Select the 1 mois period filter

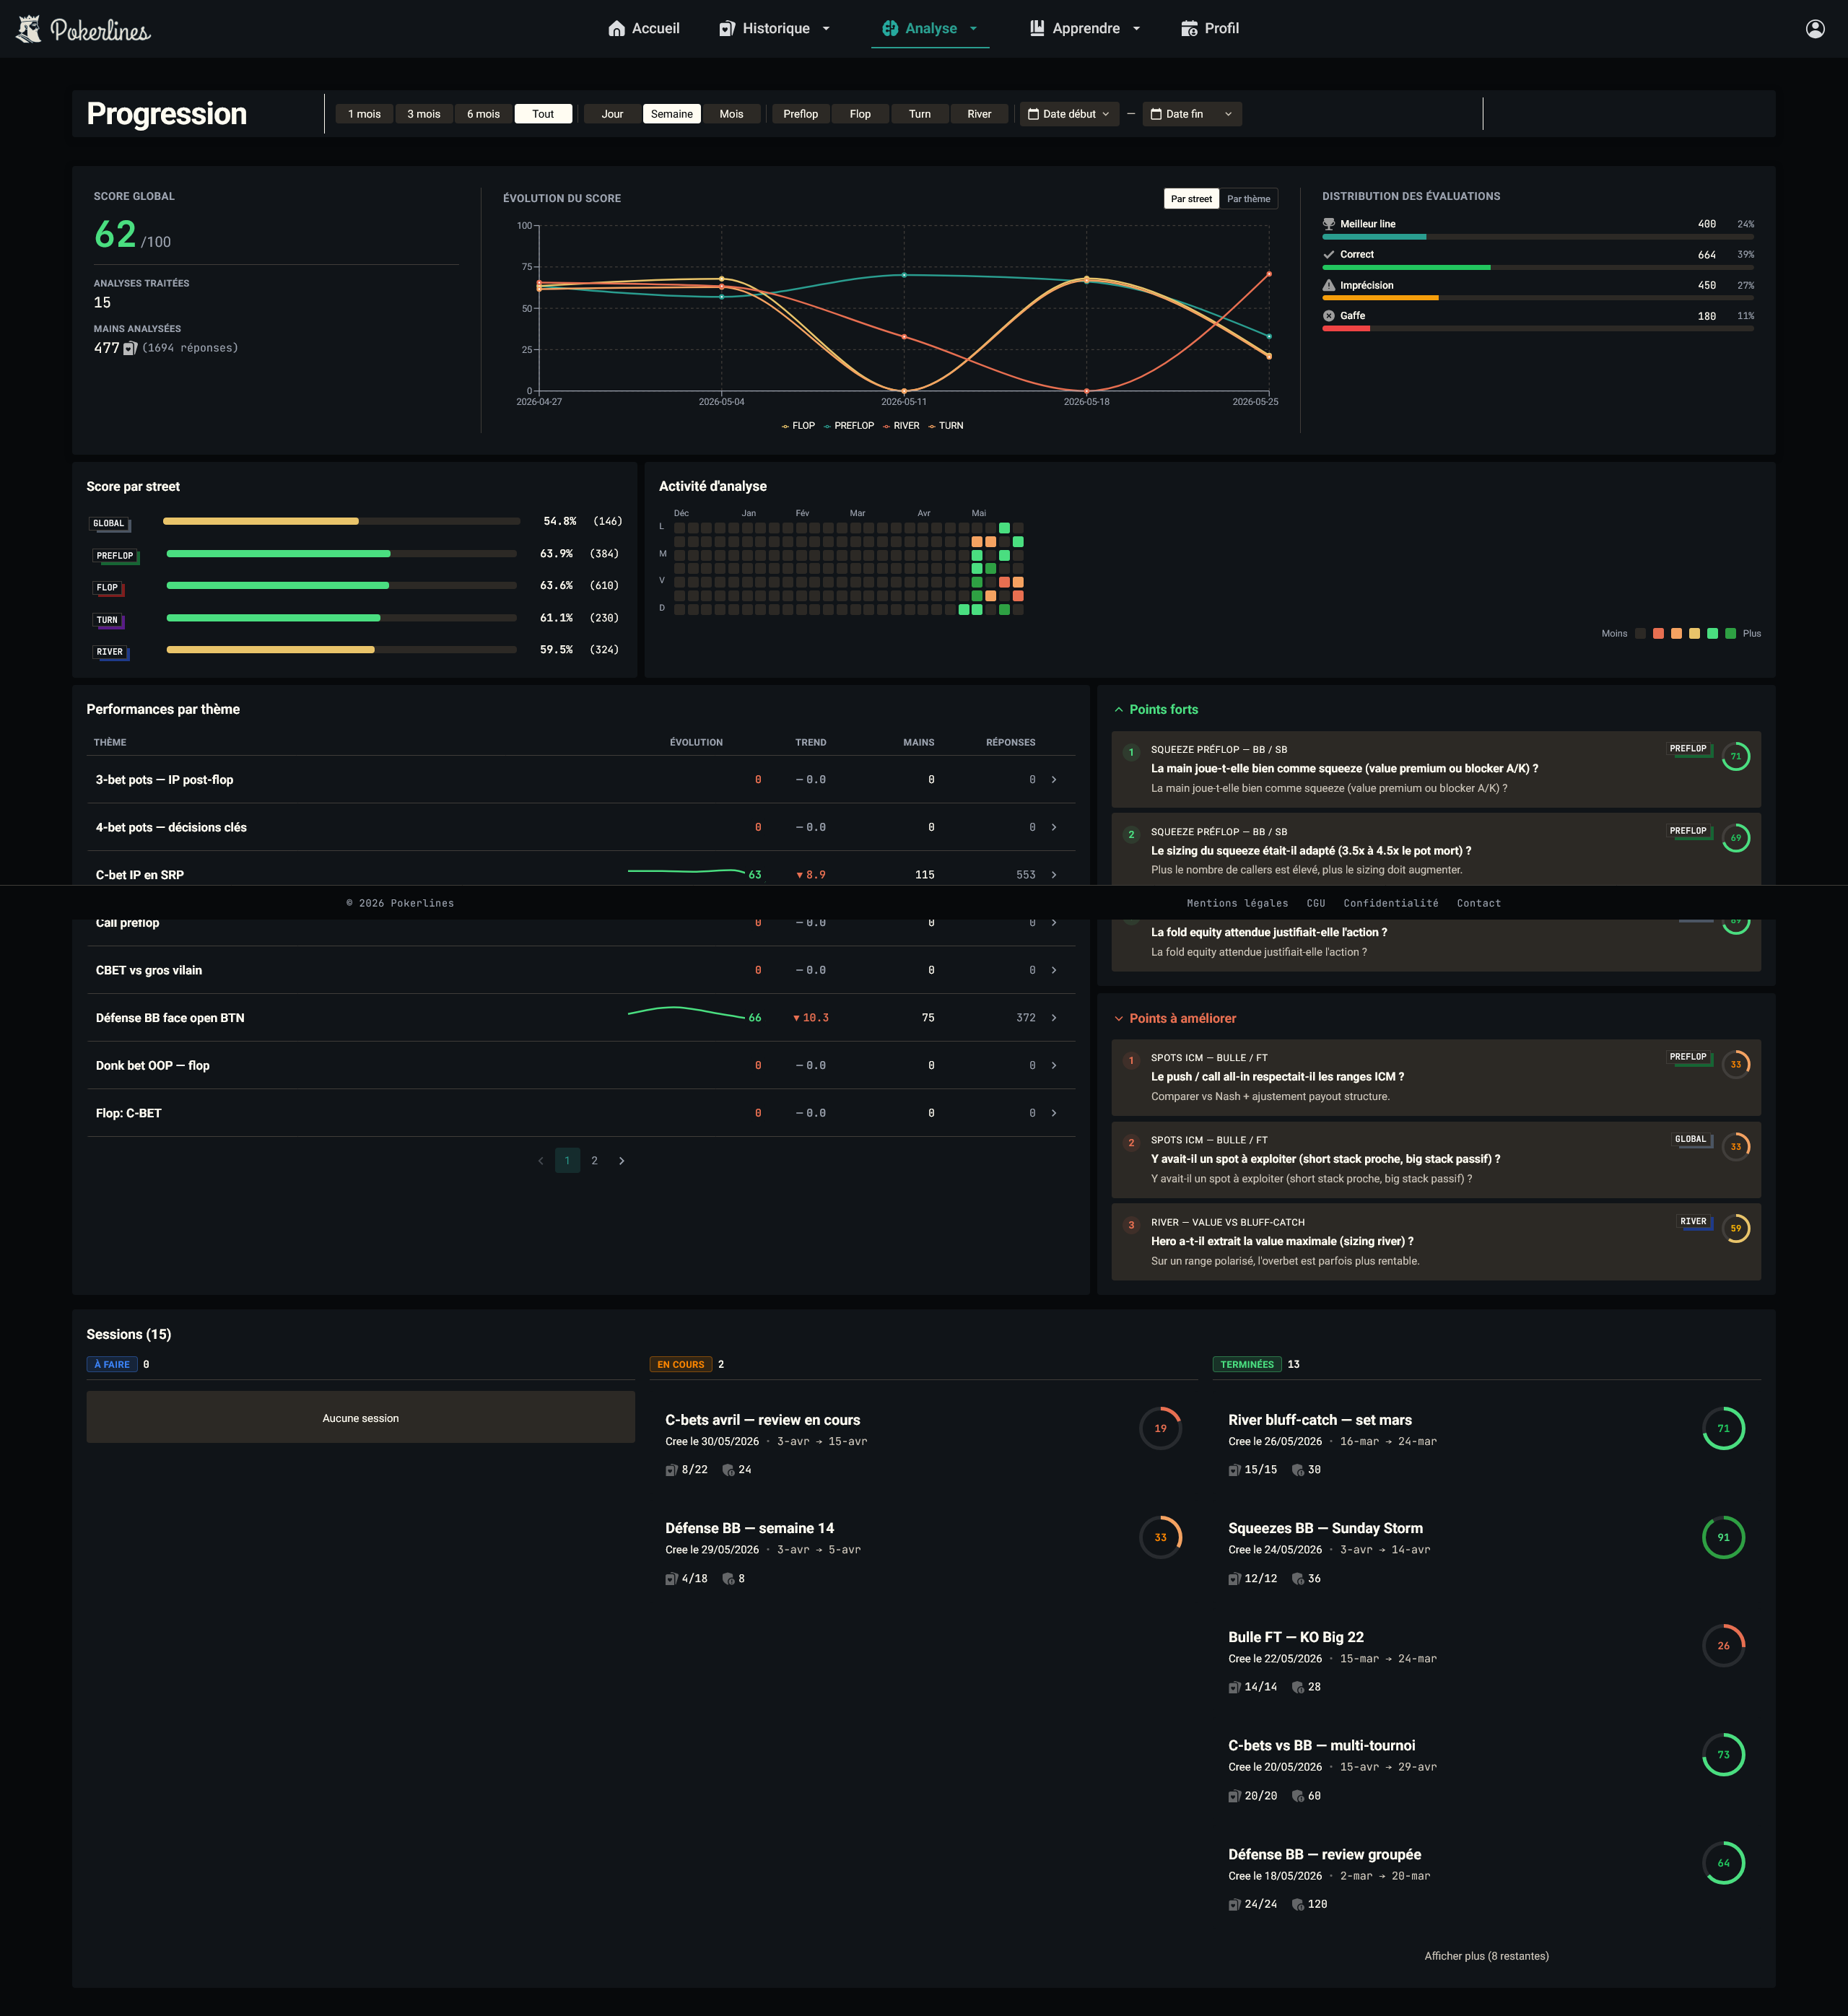tap(364, 114)
